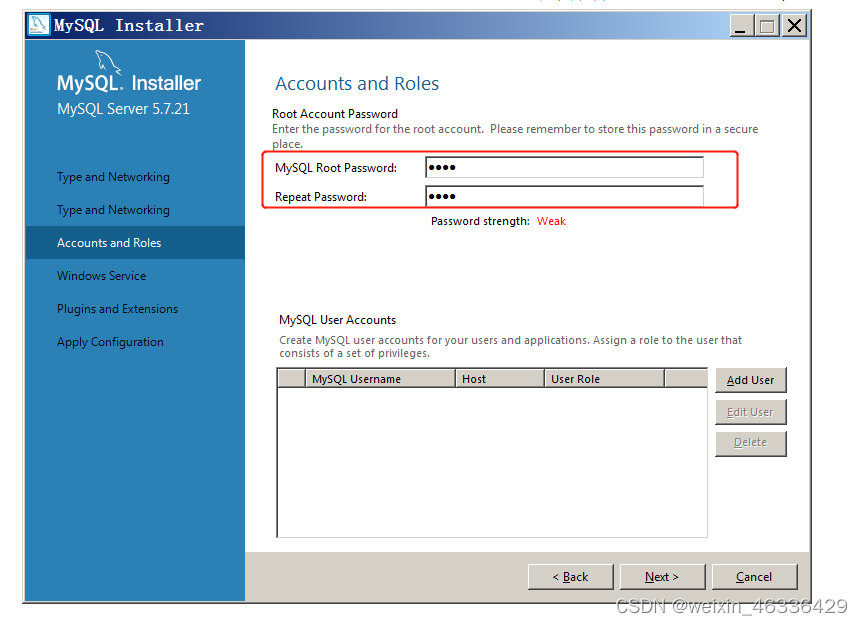This screenshot has height=625, width=863.
Task: Click the MySQL User Accounts label
Action: tap(337, 320)
